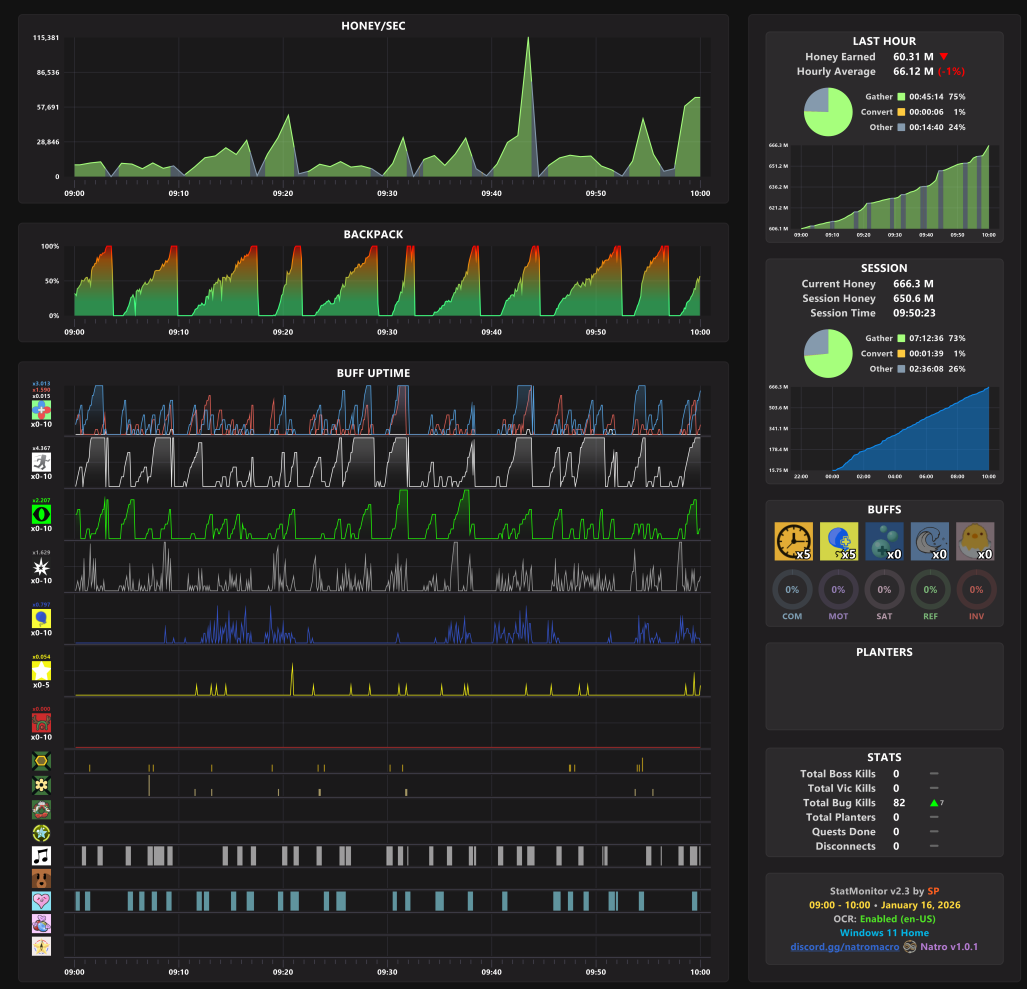Select the yellow Convert swatch in Last Hour
Viewport: 1027px width, 989px height.
(901, 112)
